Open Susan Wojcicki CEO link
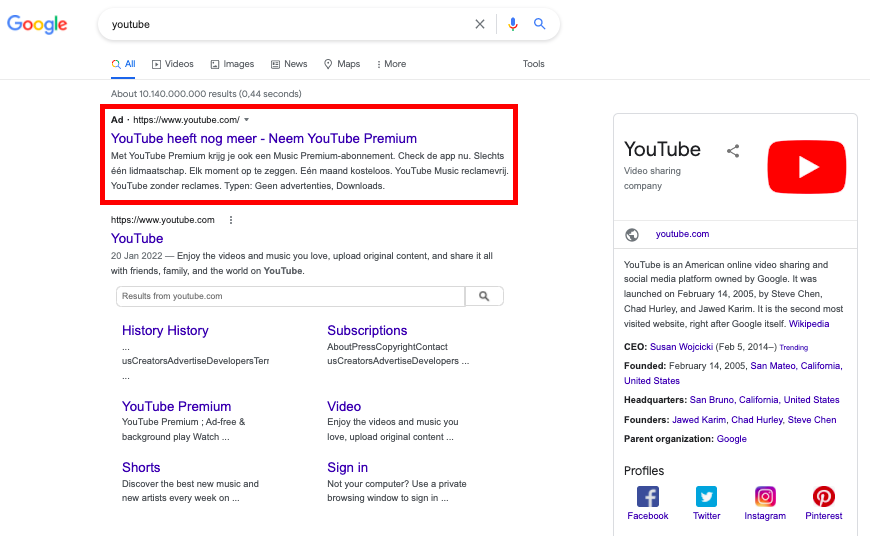Screen dimensions: 870x536 [681, 347]
